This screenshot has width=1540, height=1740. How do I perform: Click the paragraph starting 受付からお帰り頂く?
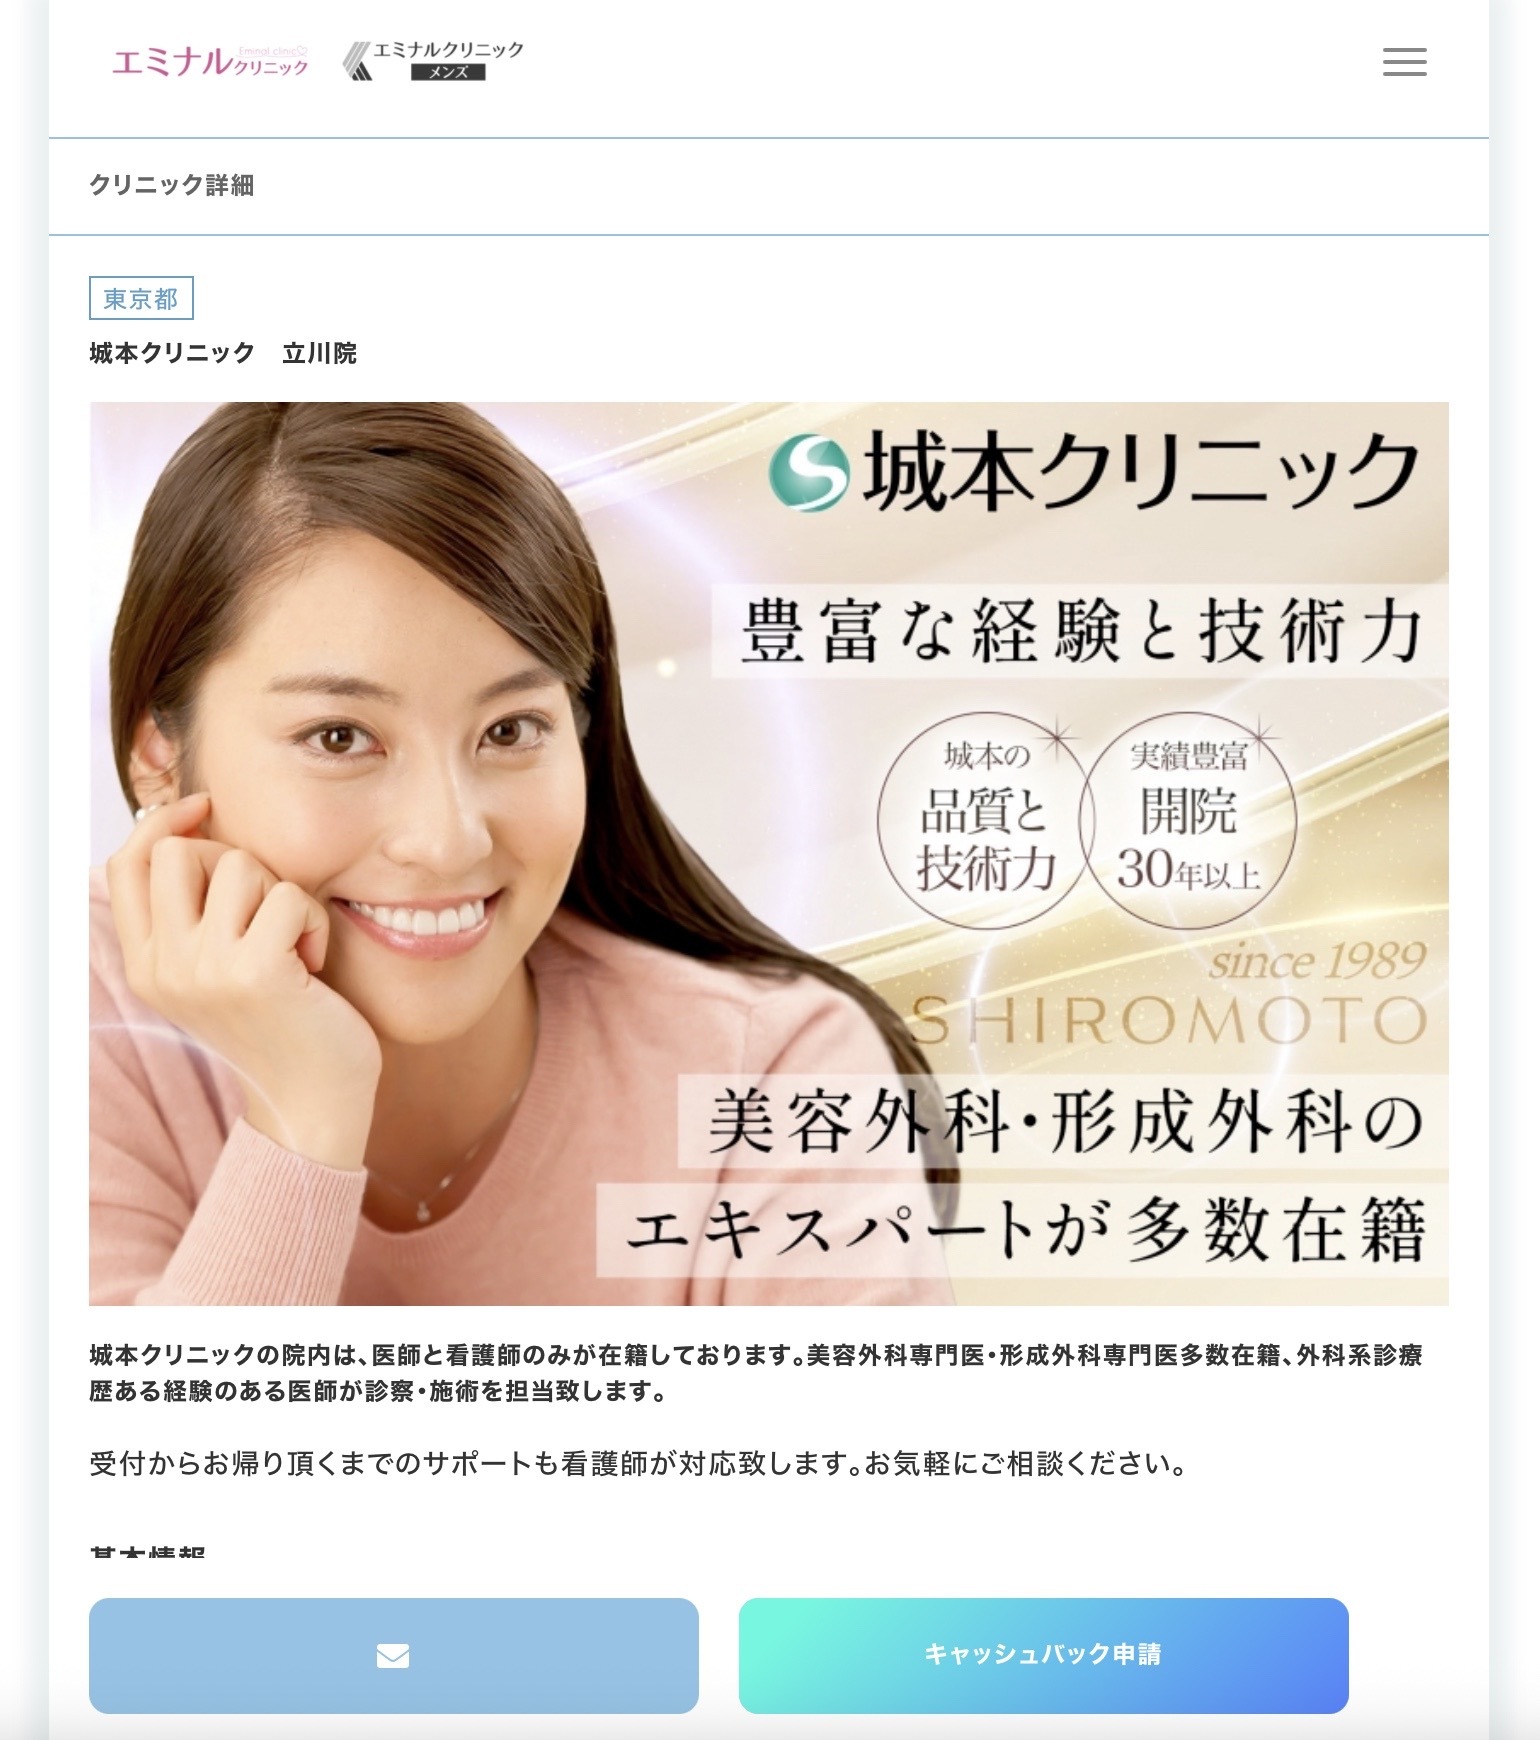coord(638,1464)
